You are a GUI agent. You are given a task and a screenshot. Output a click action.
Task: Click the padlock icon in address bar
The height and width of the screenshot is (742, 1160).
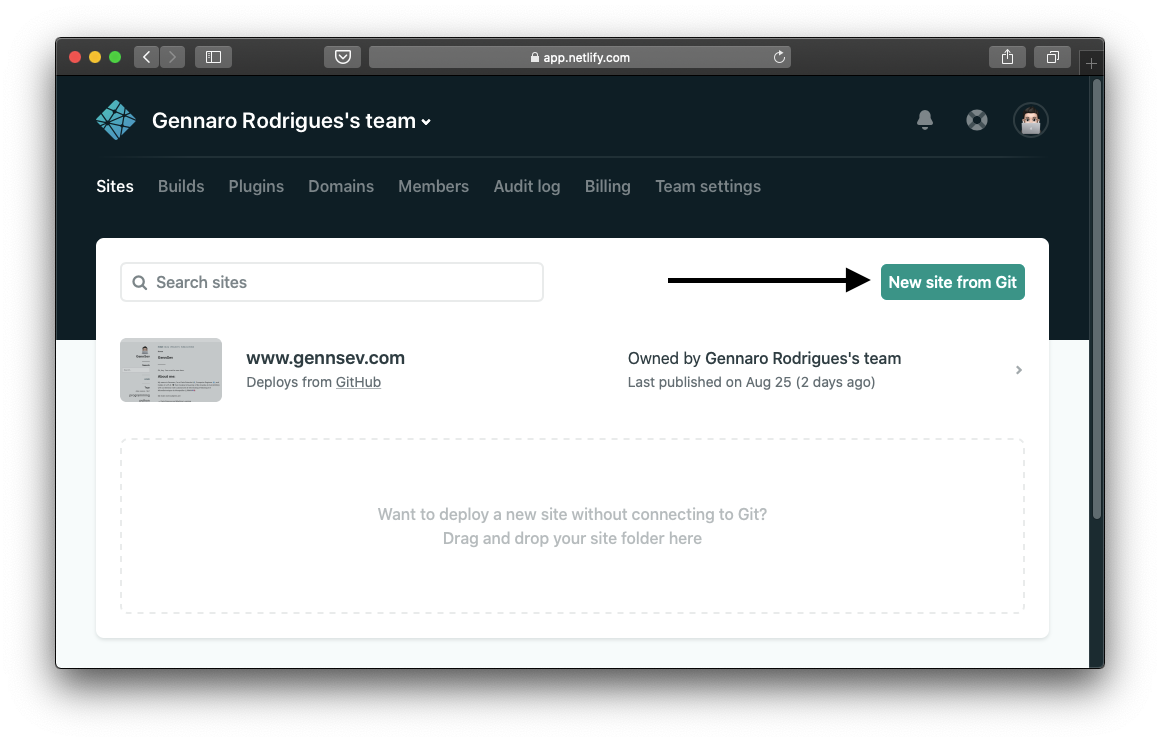pyautogui.click(x=535, y=57)
